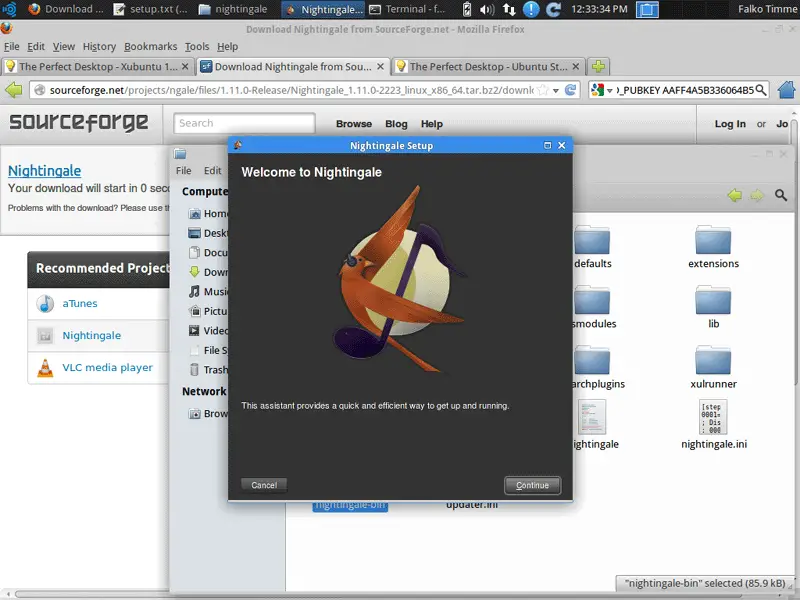Open the History menu
The width and height of the screenshot is (800, 600).
pyautogui.click(x=99, y=46)
